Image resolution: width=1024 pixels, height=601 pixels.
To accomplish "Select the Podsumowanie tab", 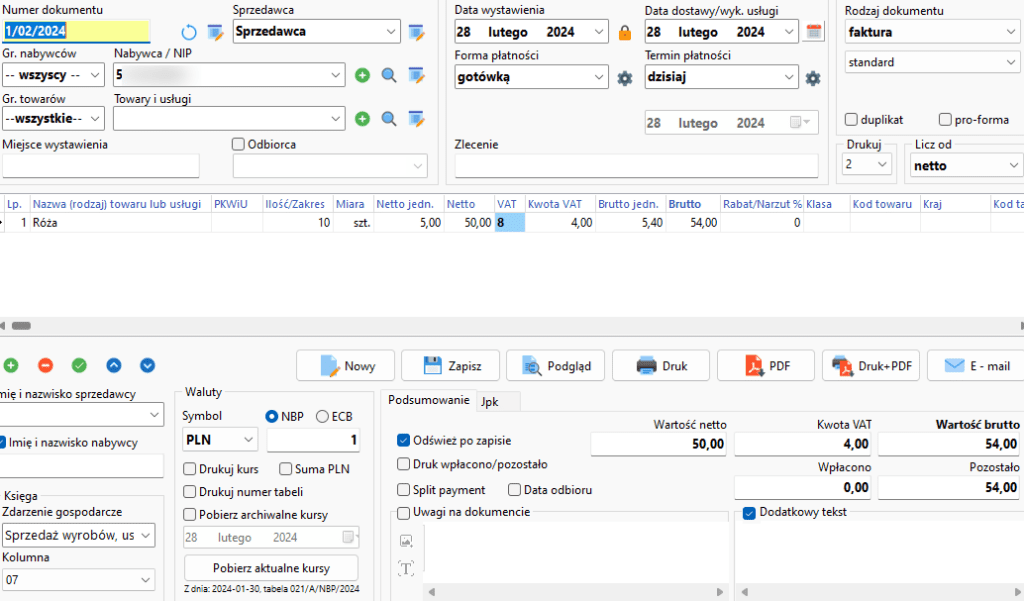I will [428, 401].
